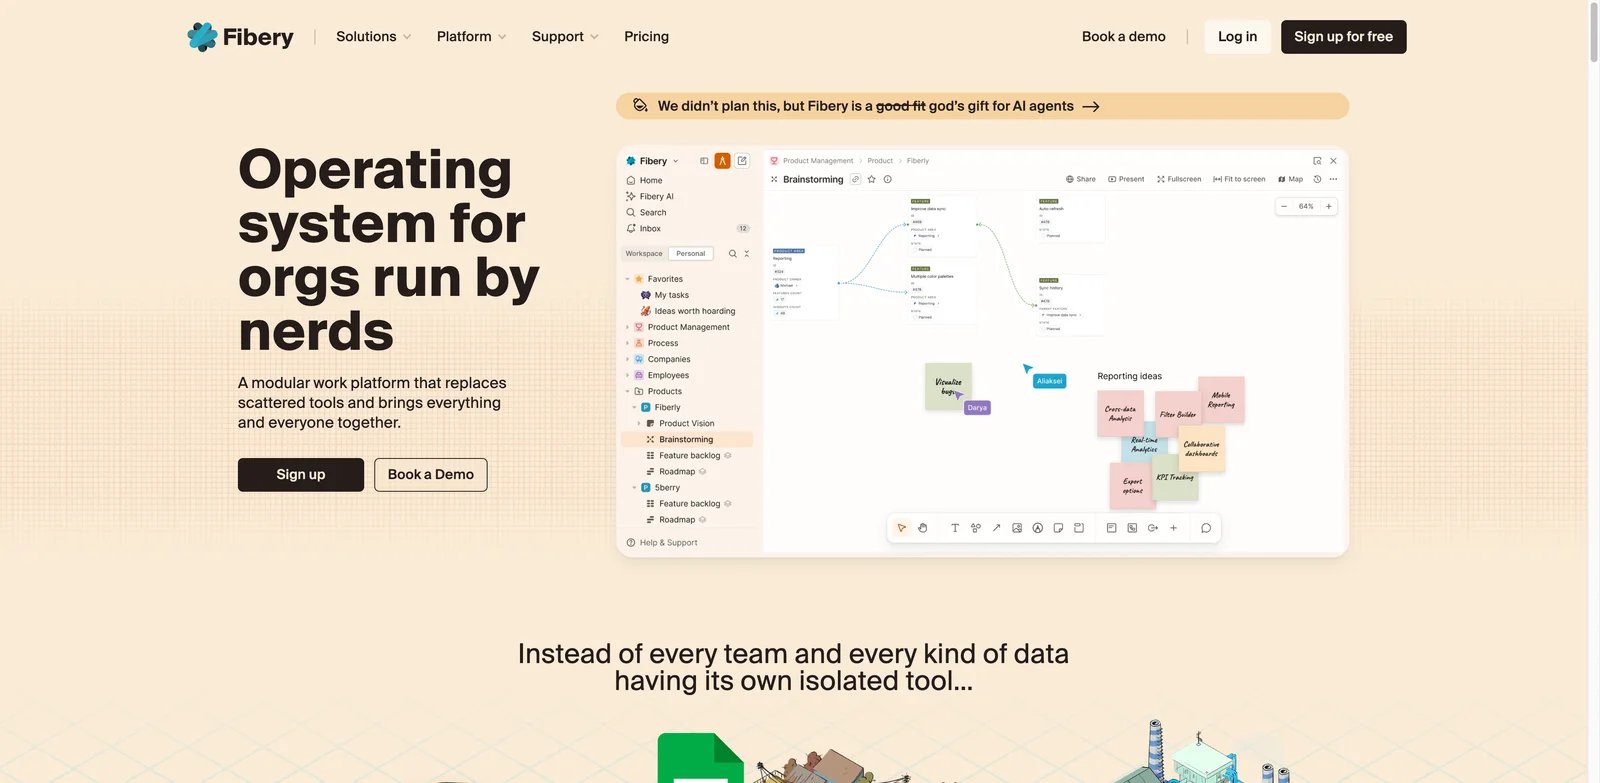This screenshot has height=783, width=1600.
Task: Click the Fibery logo in site header
Action: (240, 37)
